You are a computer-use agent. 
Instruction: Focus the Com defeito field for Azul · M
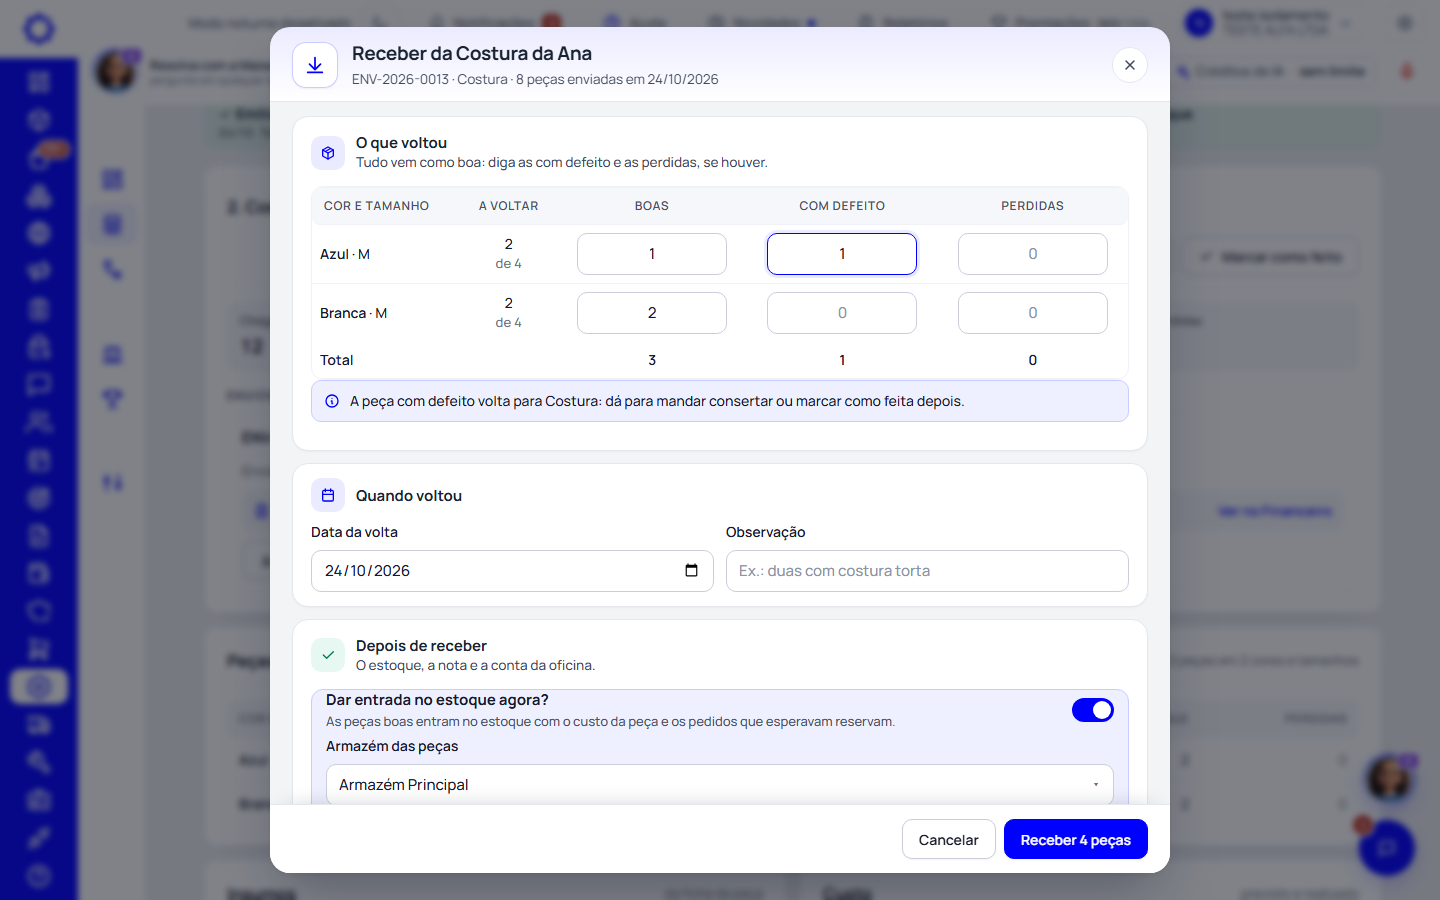click(842, 254)
